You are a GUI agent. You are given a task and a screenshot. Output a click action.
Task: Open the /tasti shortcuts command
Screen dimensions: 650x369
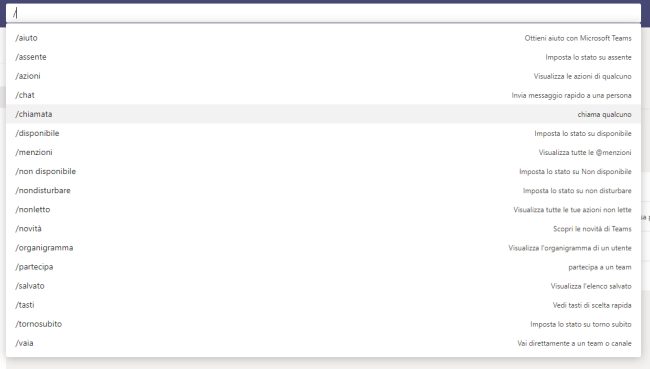click(x=323, y=305)
